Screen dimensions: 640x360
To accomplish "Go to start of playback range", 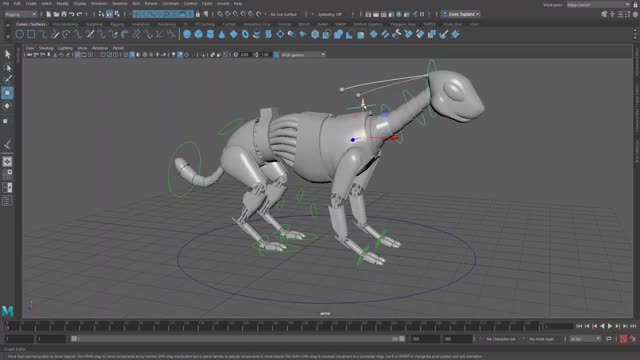I will coord(579,326).
